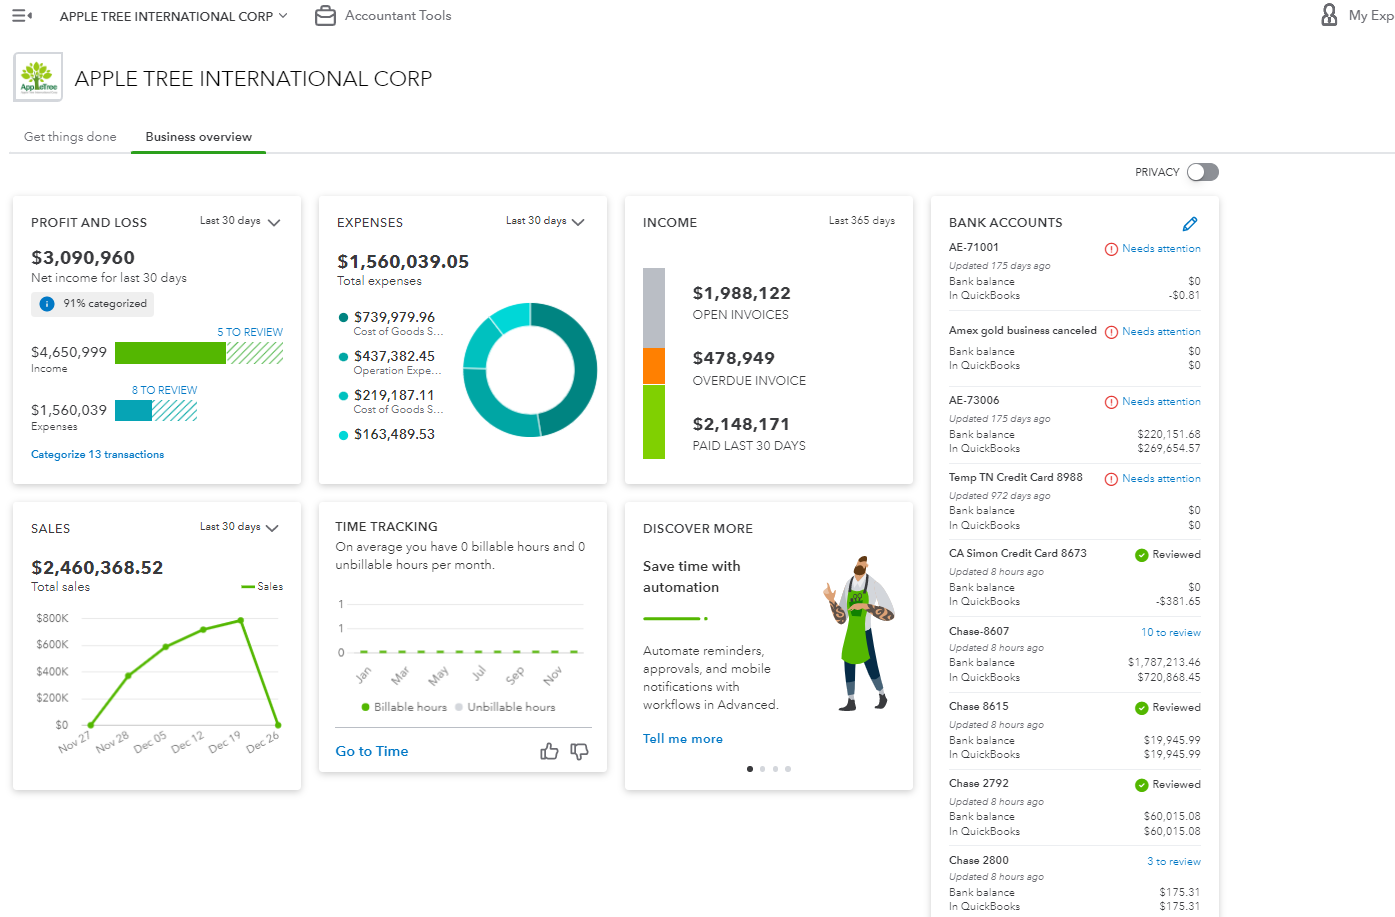
Task: Select third carousel dot in Discover More
Action: pyautogui.click(x=775, y=769)
